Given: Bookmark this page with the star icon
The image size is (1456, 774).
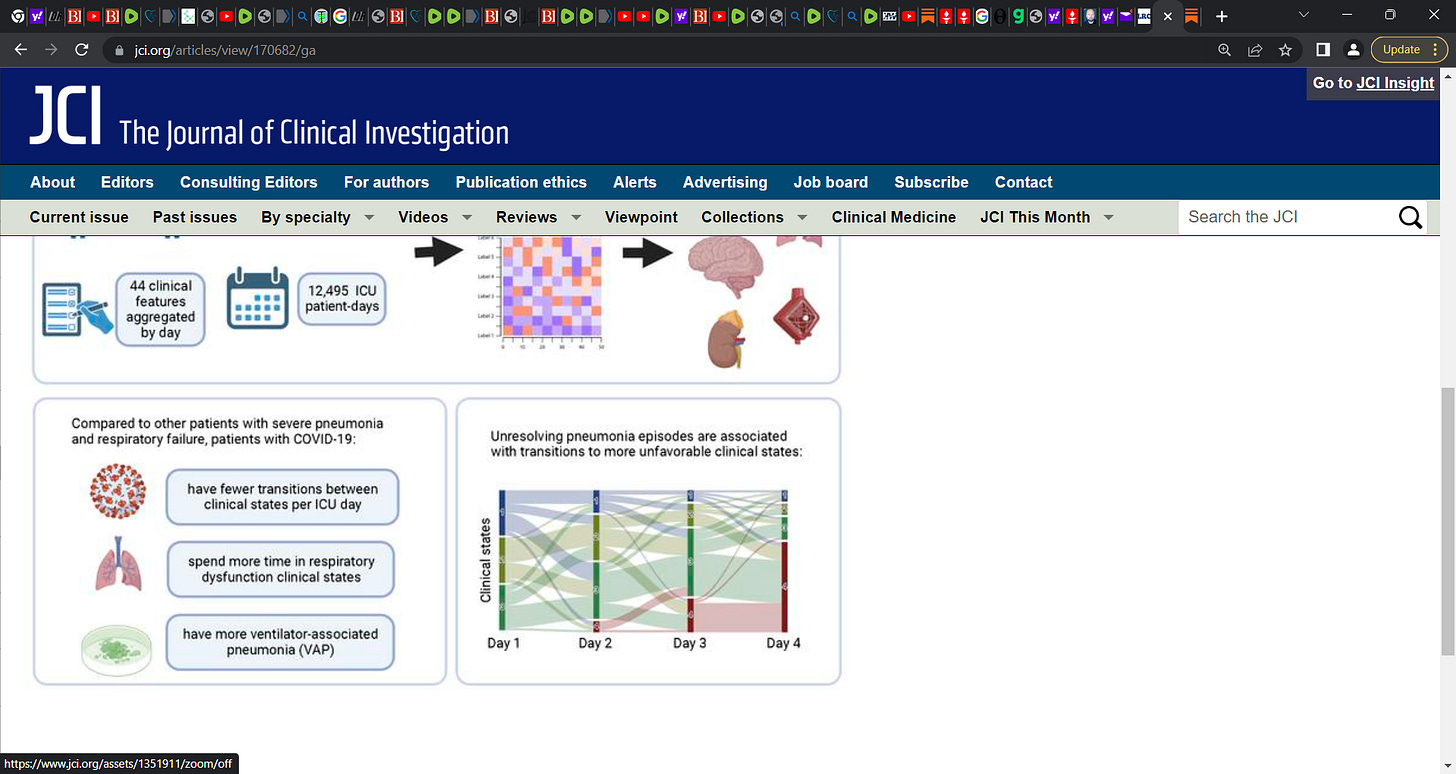Looking at the screenshot, I should [x=1286, y=50].
